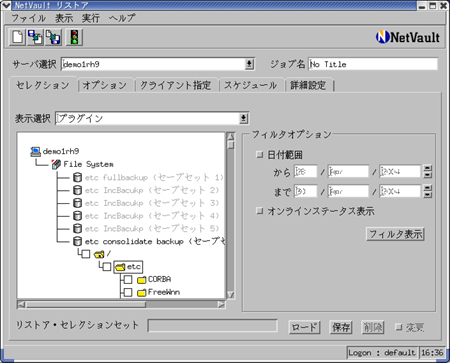Click the open etc folder icon
450x363 pixels.
120,267
